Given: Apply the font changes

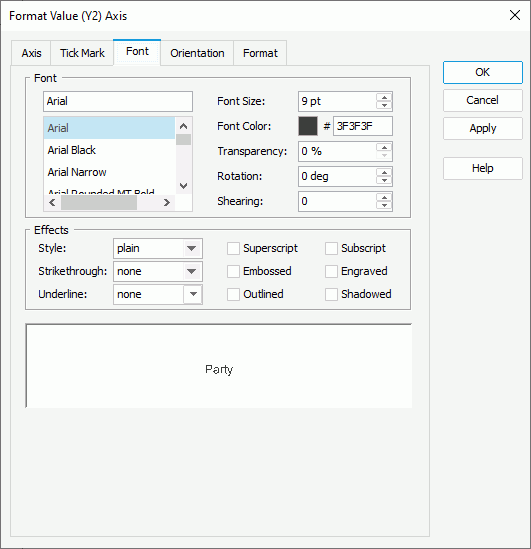Looking at the screenshot, I should 483,128.
